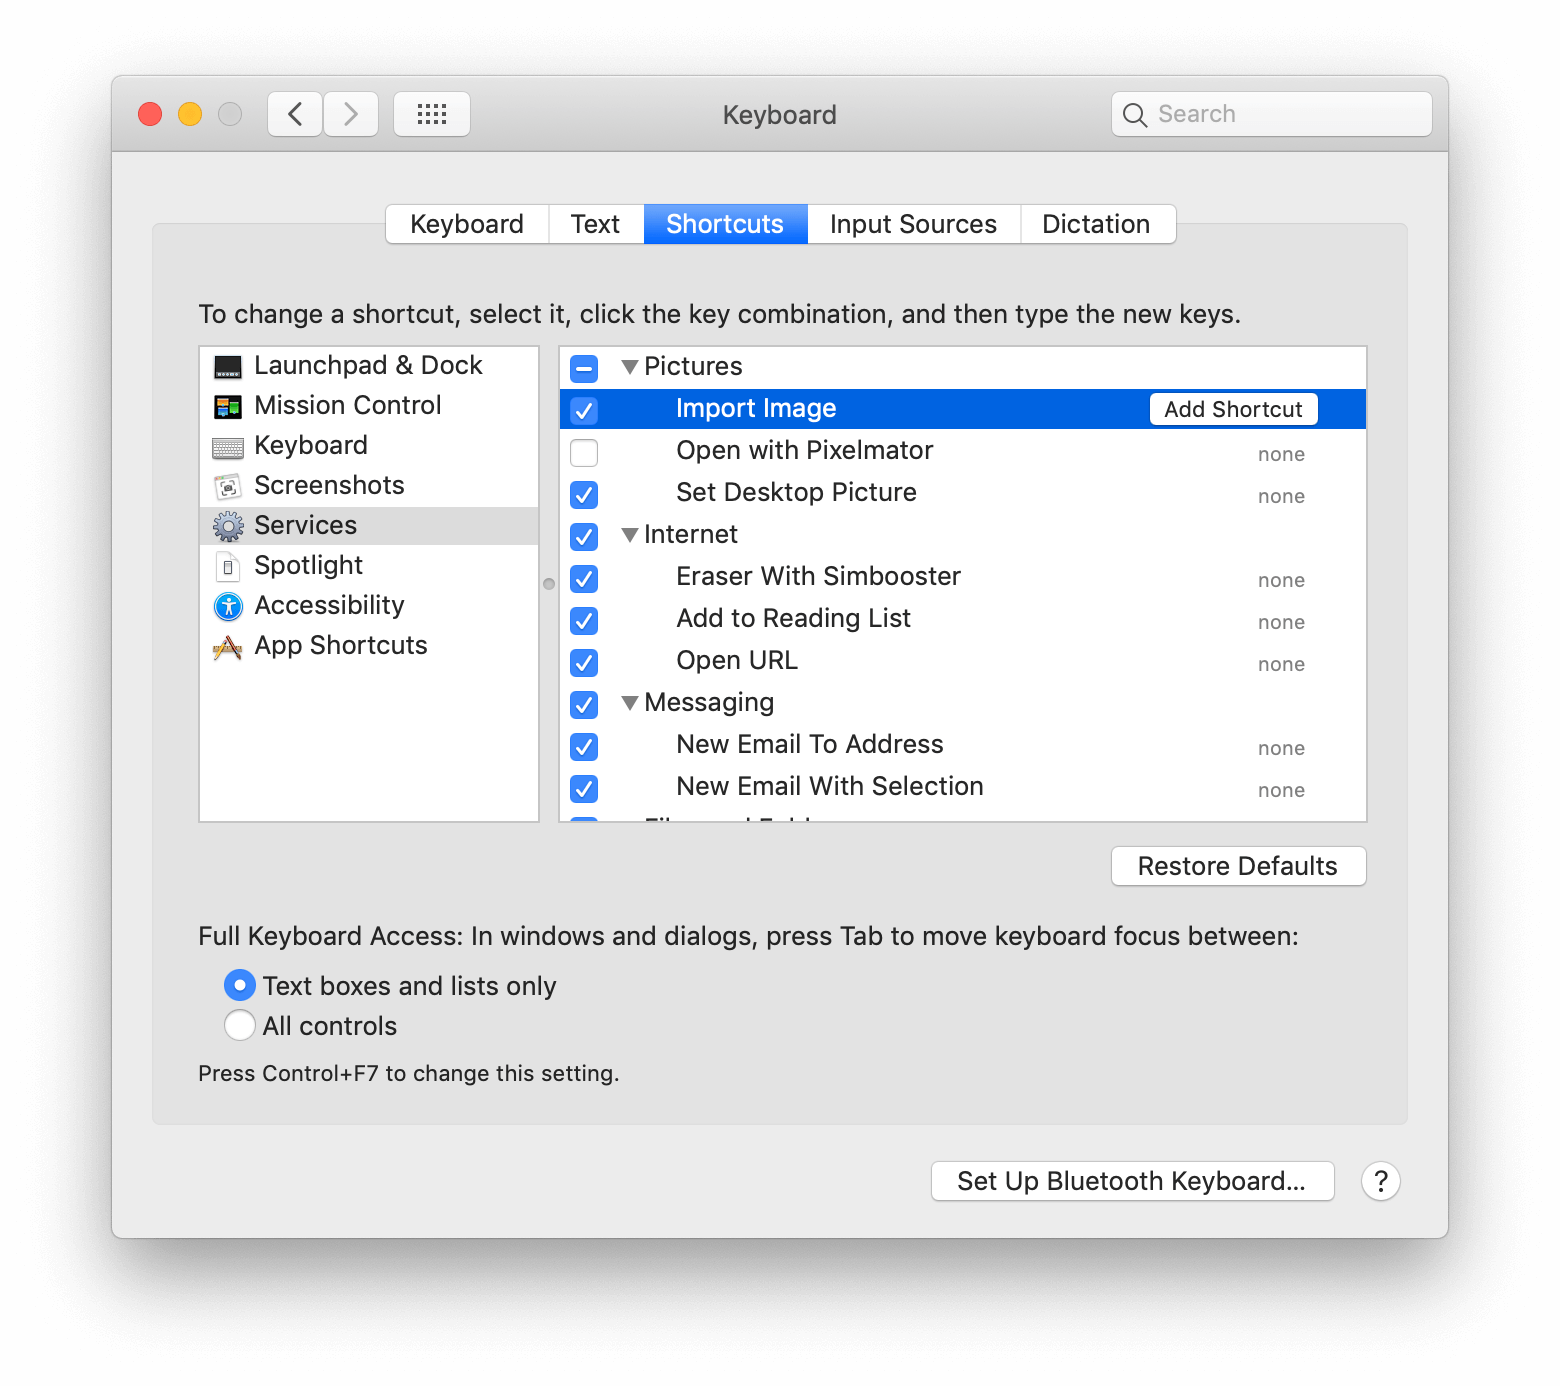Click inside the Search field
Image resolution: width=1560 pixels, height=1386 pixels.
(1272, 114)
